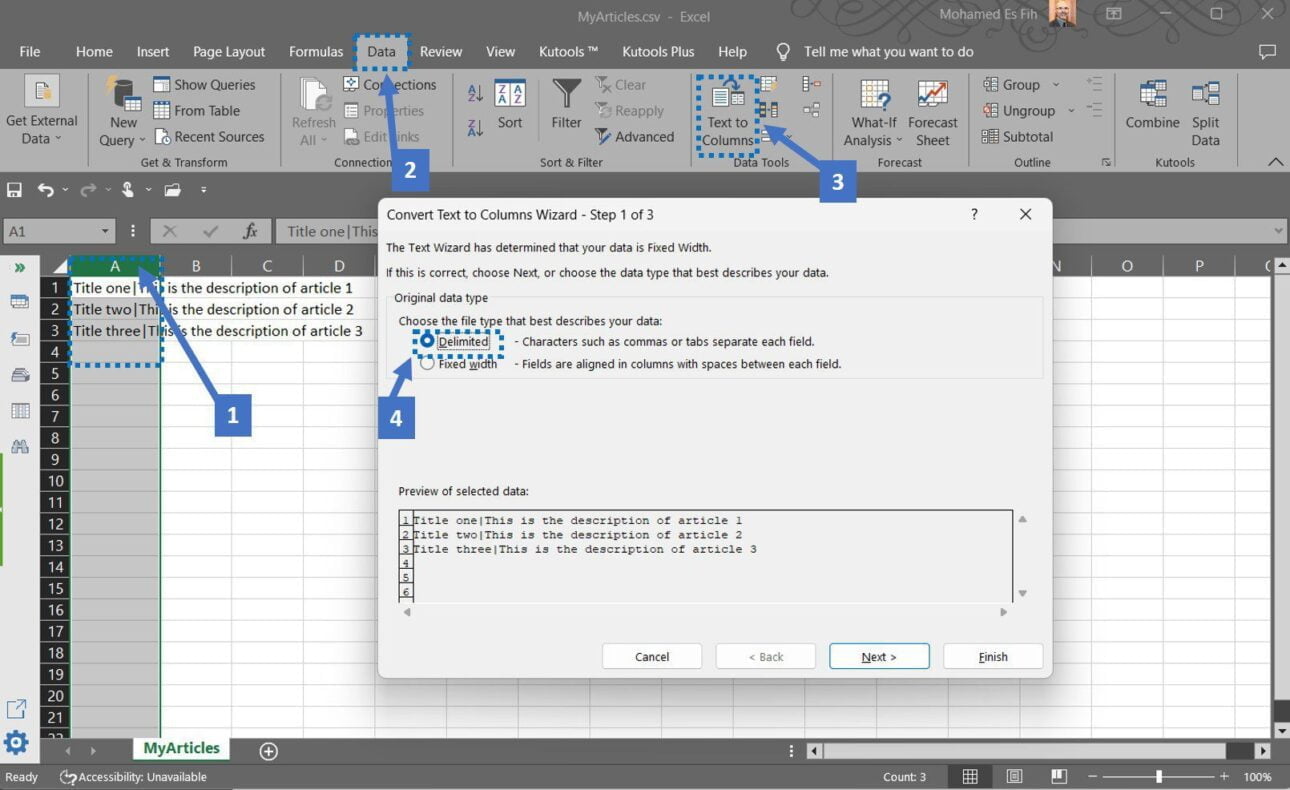Expand the Name Box dropdown

point(104,231)
